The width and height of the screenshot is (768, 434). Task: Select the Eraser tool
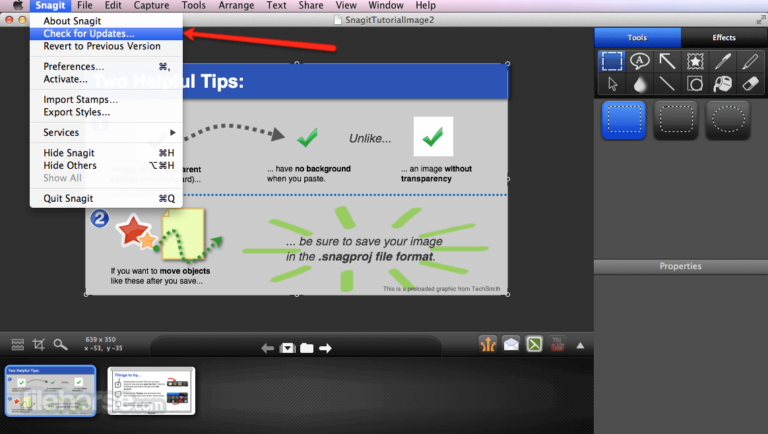coord(750,84)
